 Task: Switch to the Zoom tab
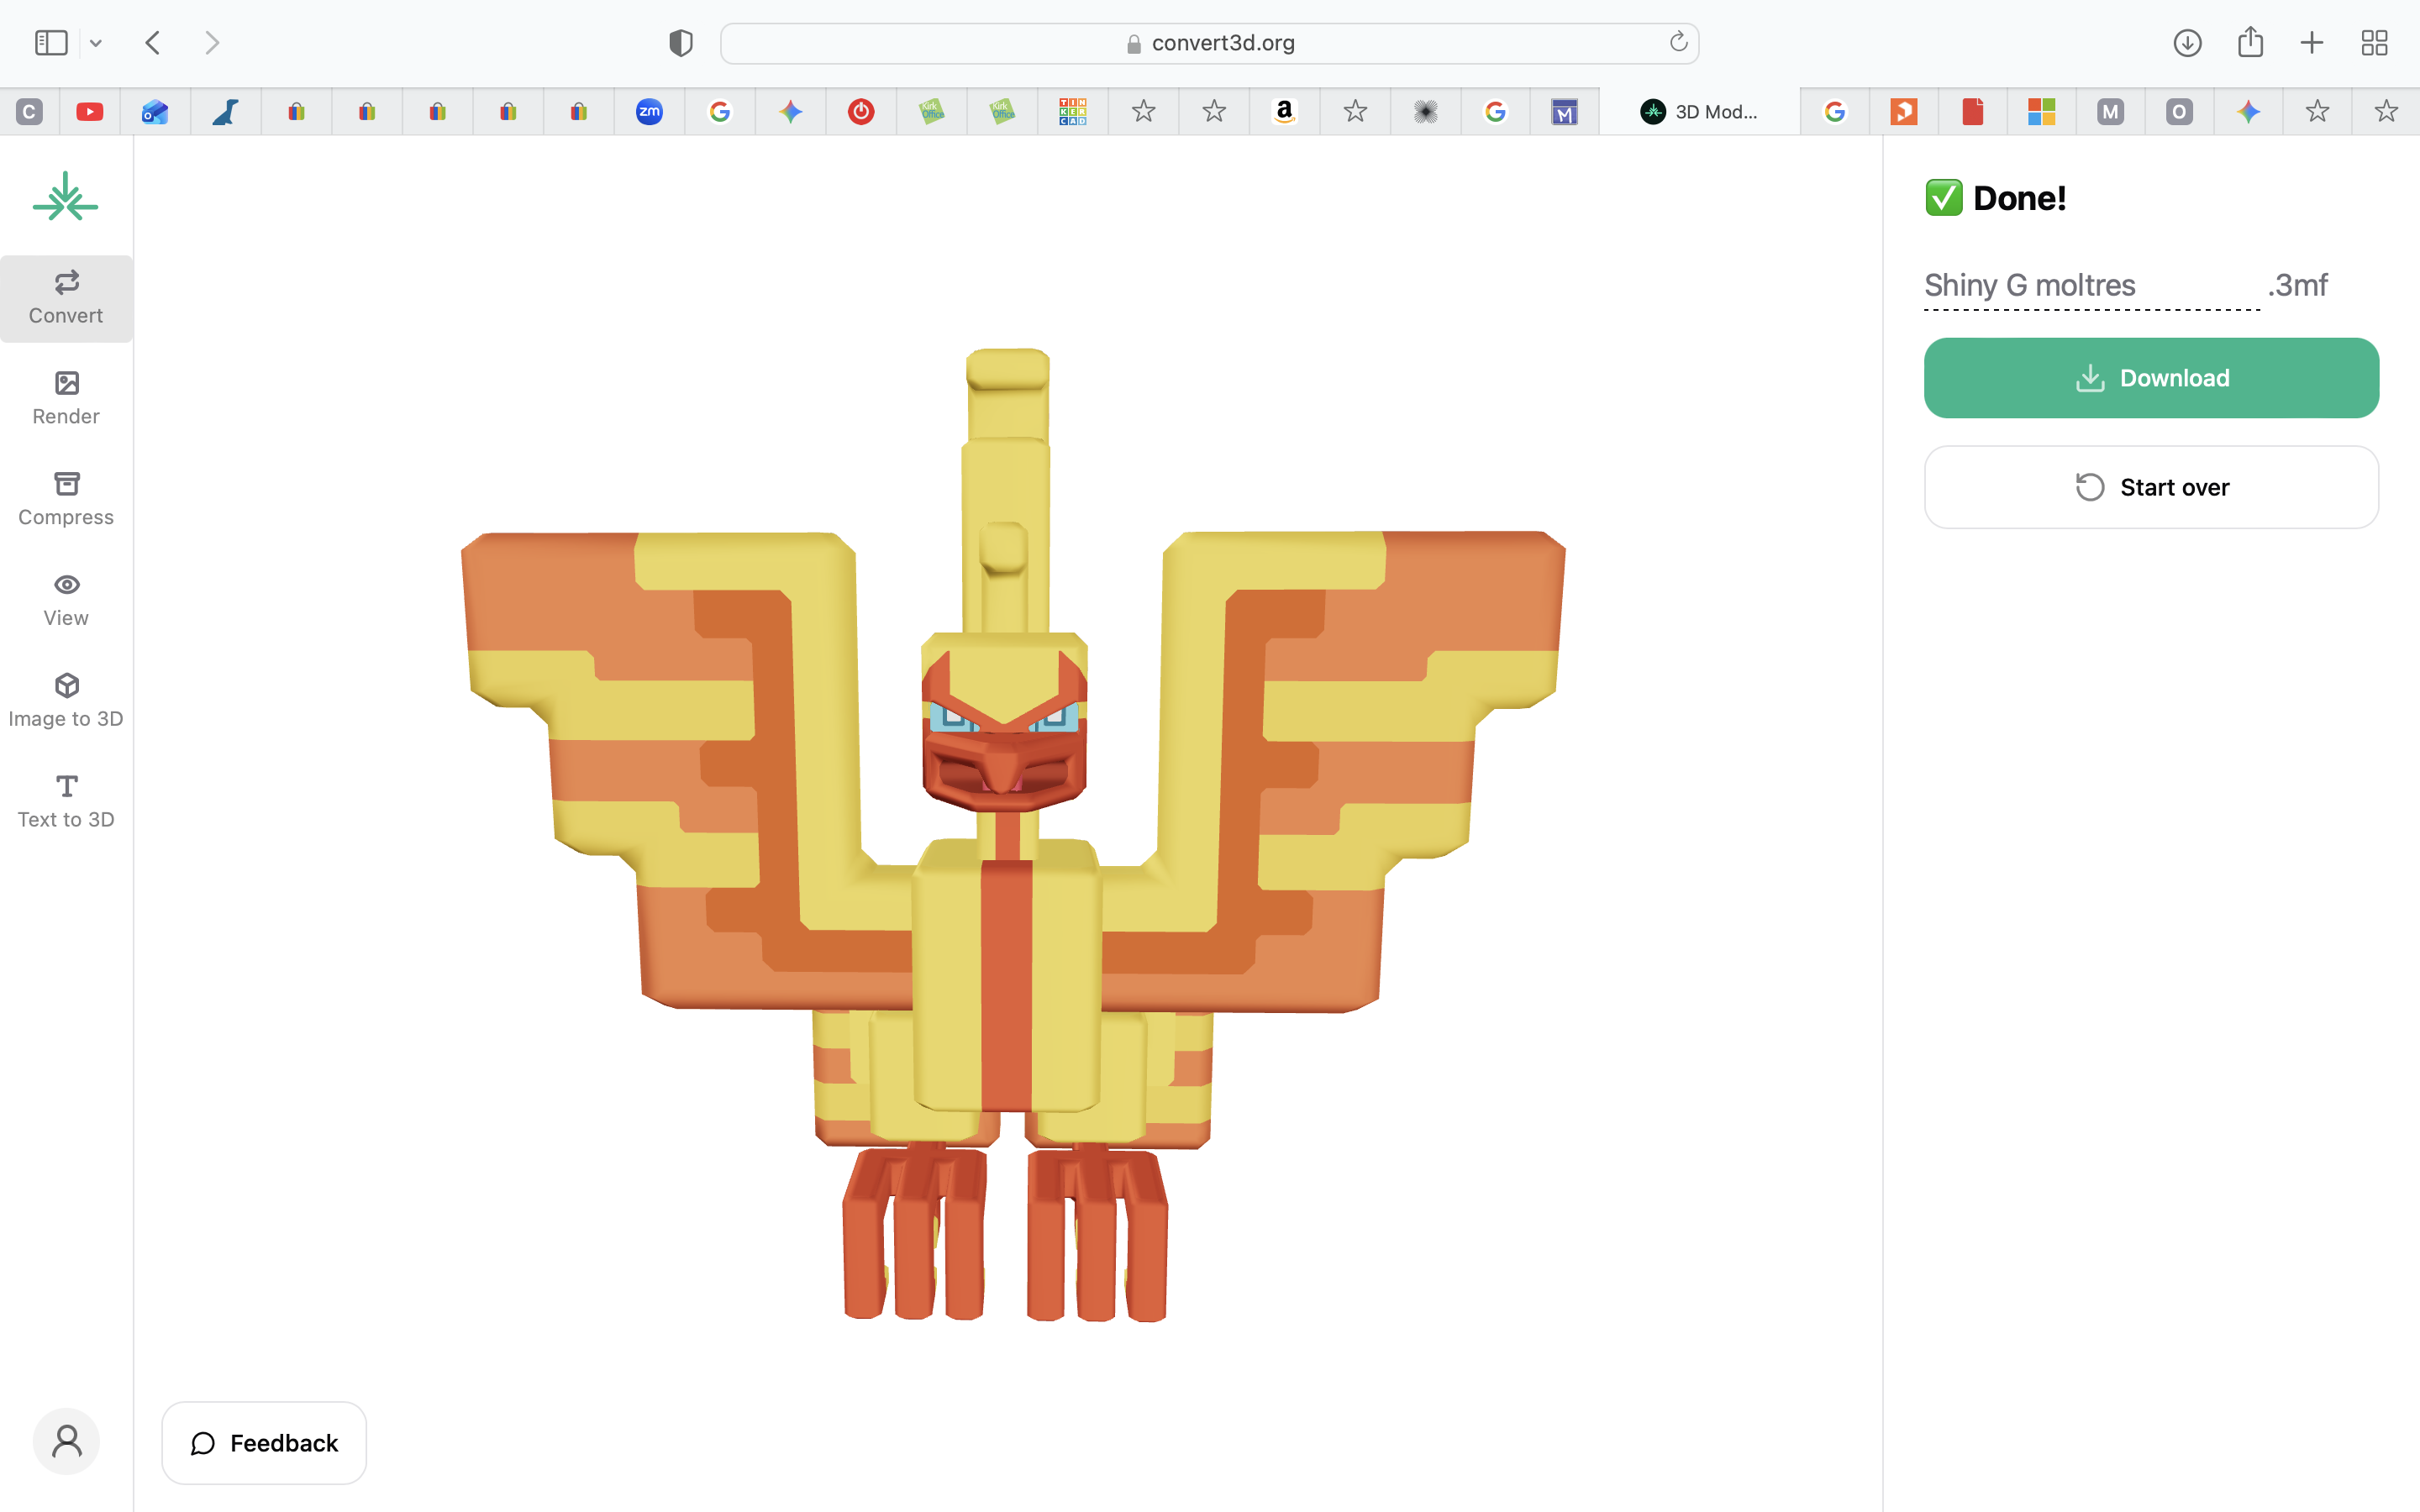click(649, 112)
